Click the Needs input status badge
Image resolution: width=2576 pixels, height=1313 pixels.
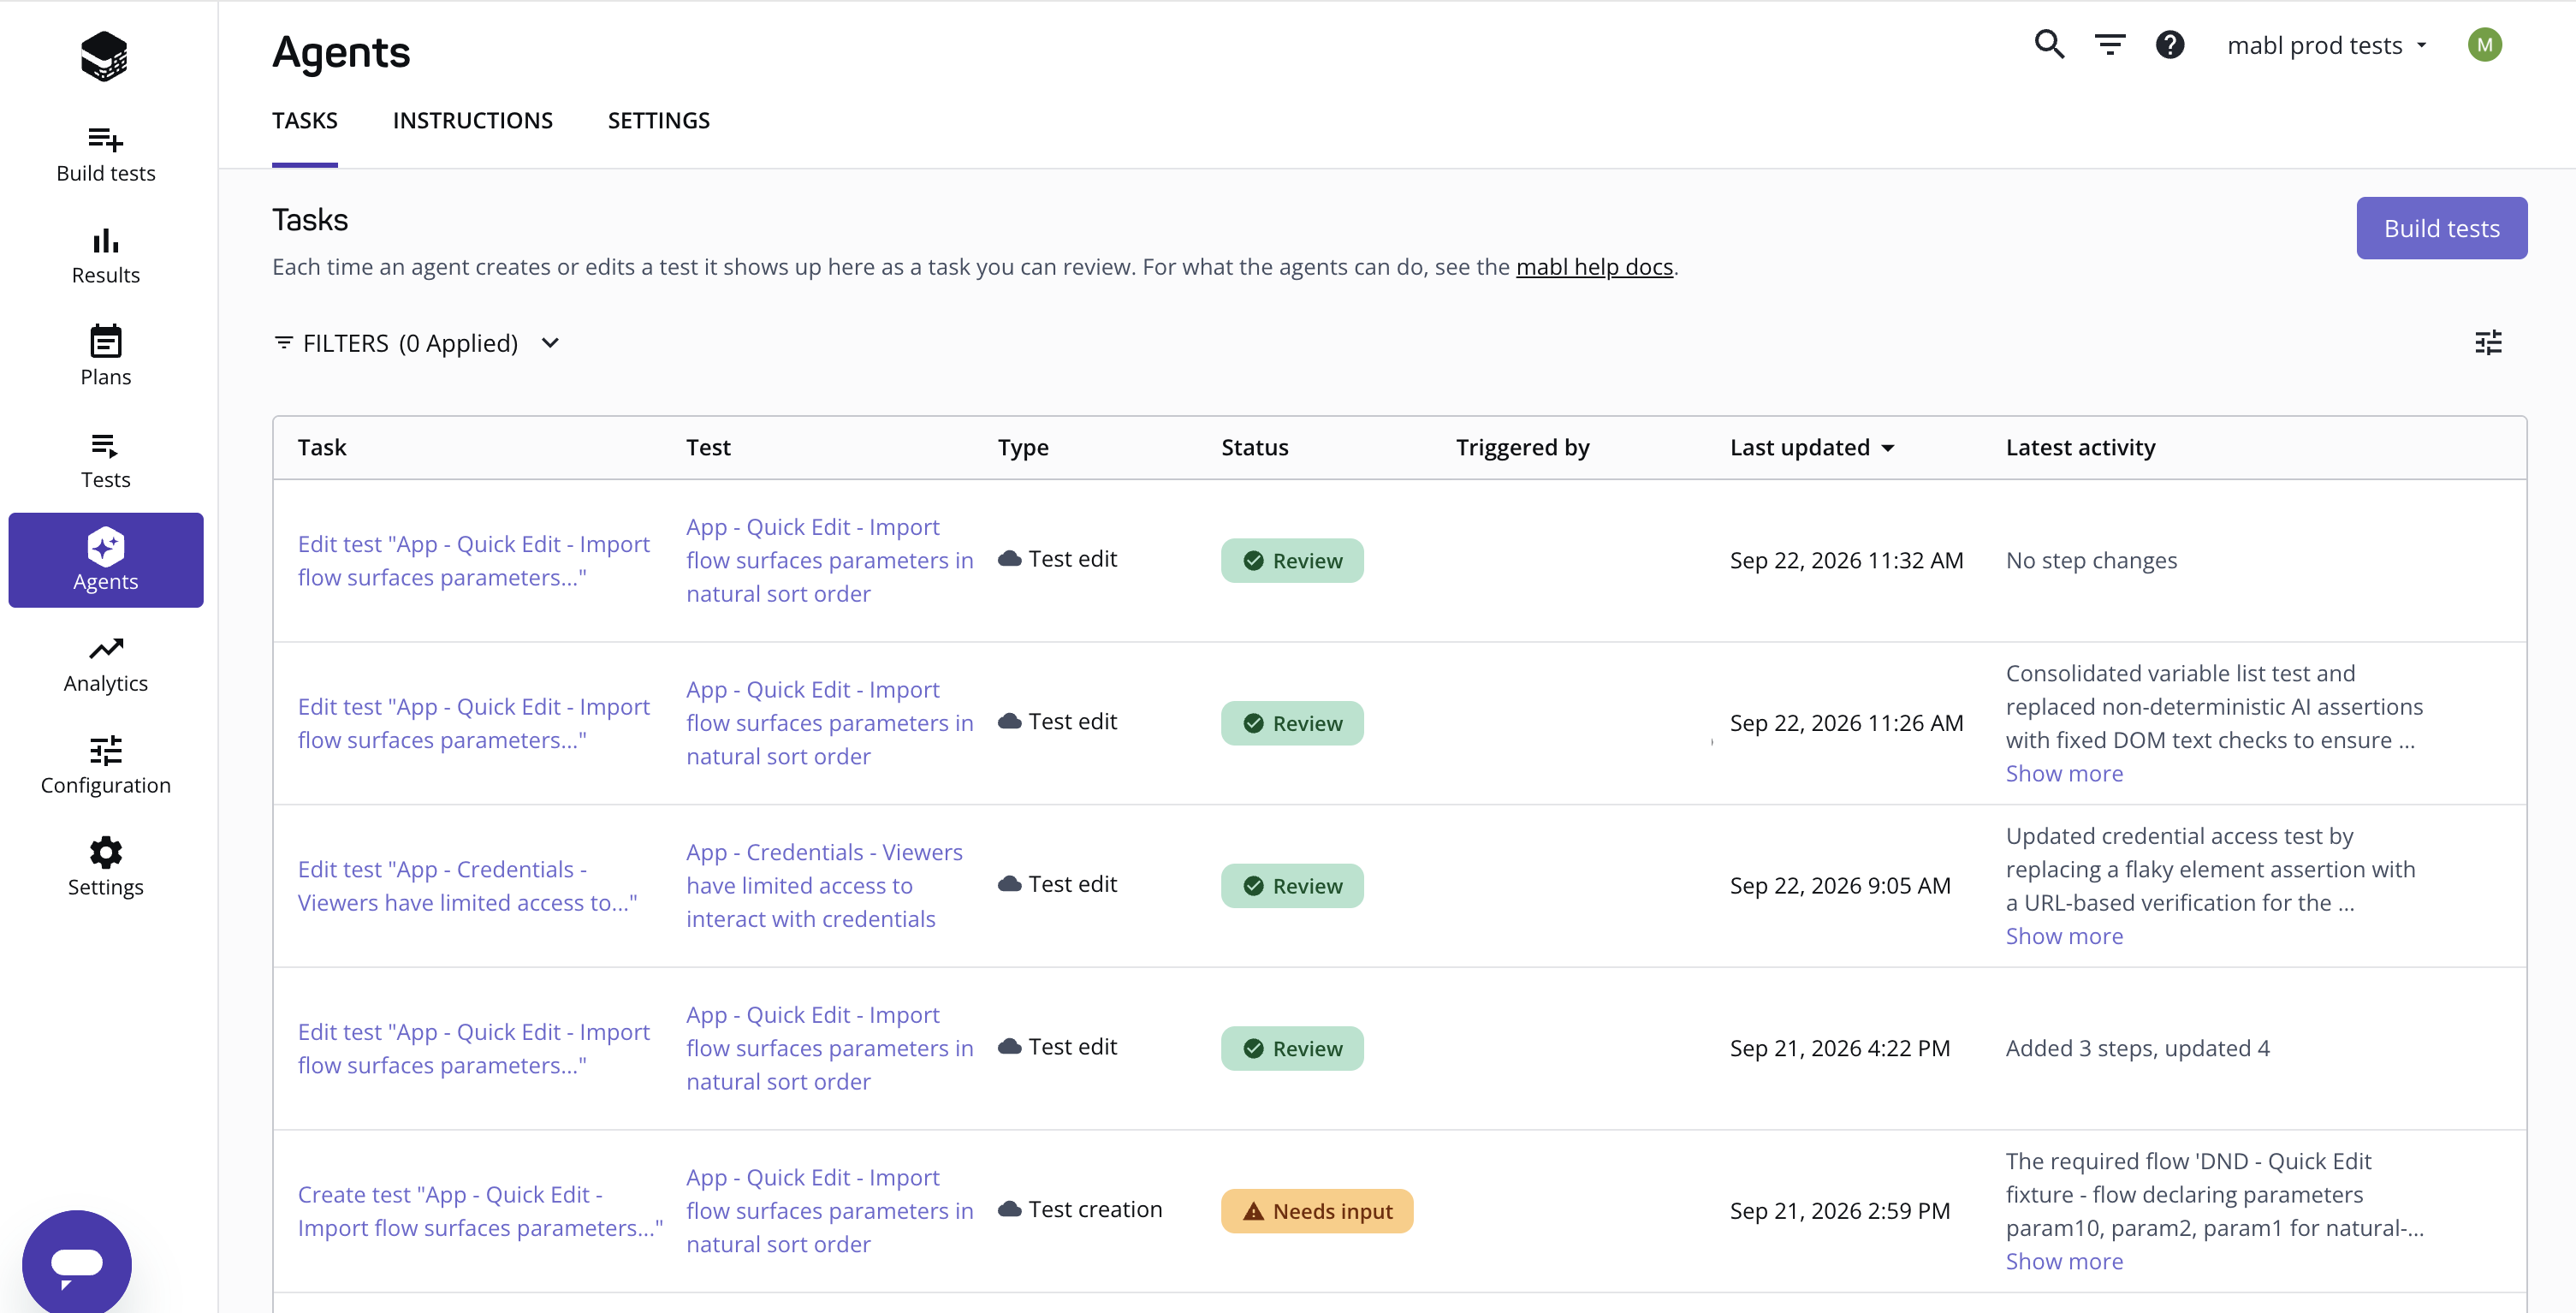[x=1316, y=1211]
